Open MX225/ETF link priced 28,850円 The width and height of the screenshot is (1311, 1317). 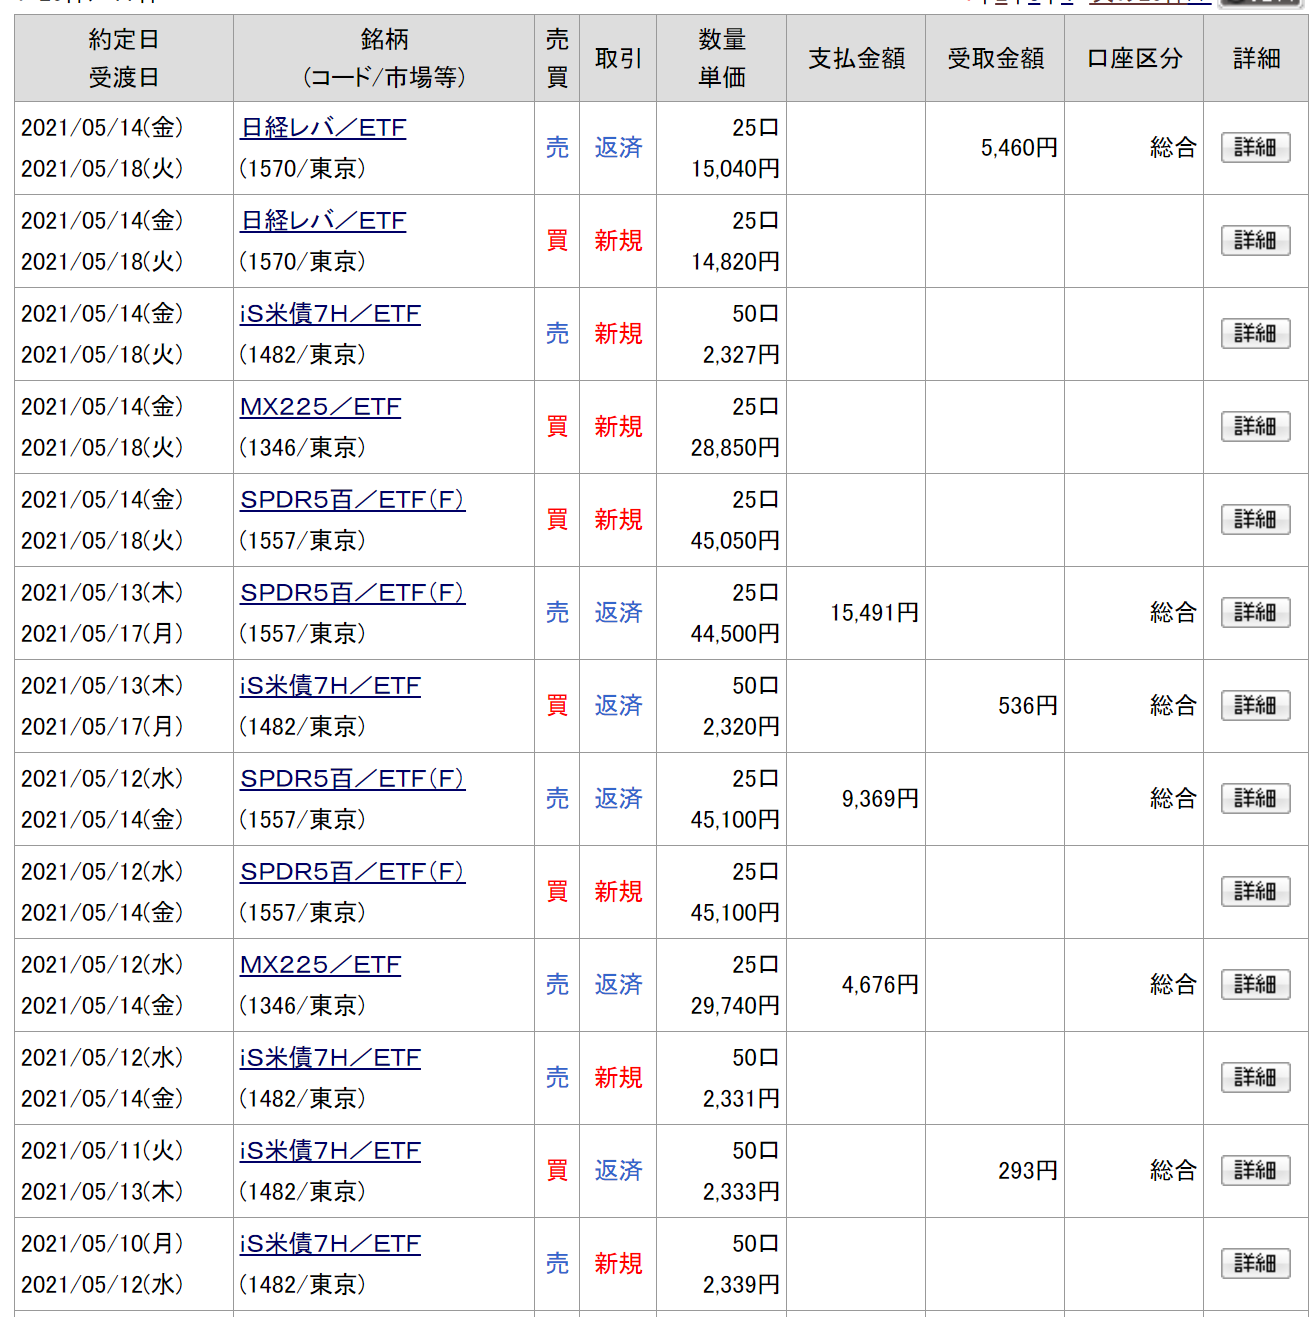tap(320, 407)
